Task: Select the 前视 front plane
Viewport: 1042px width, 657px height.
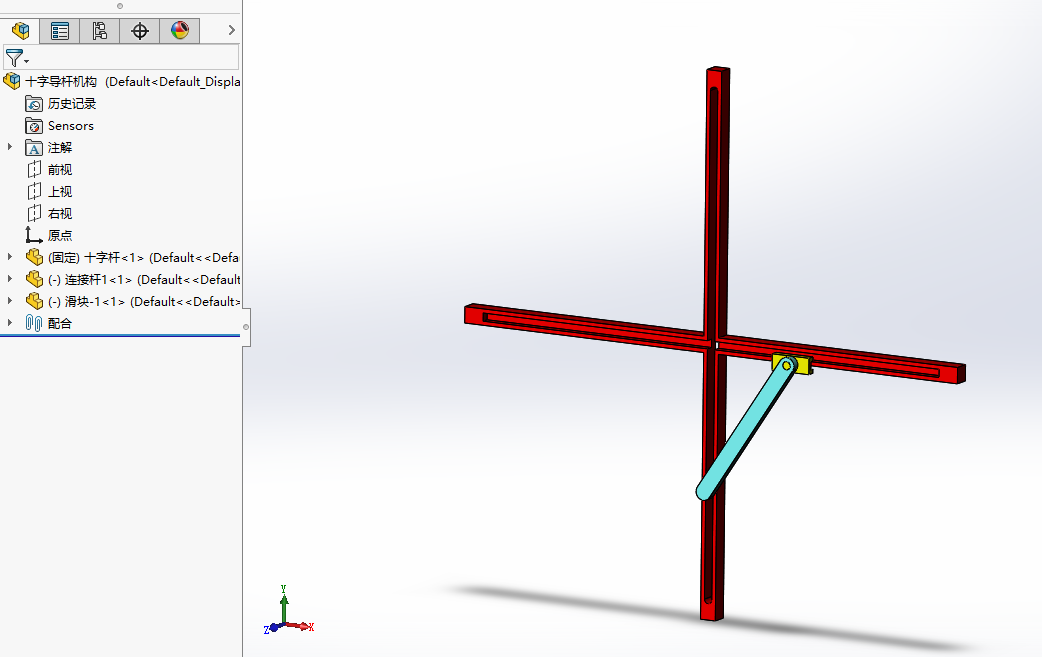Action: point(60,169)
